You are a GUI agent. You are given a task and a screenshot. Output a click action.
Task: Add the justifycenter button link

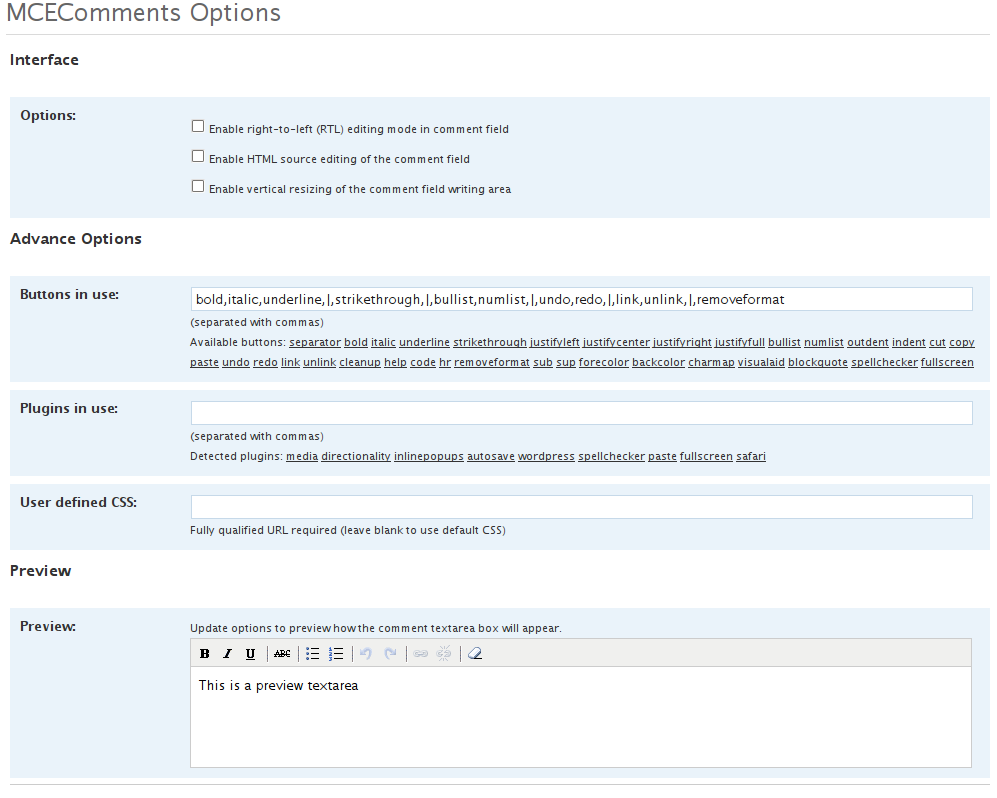[616, 342]
